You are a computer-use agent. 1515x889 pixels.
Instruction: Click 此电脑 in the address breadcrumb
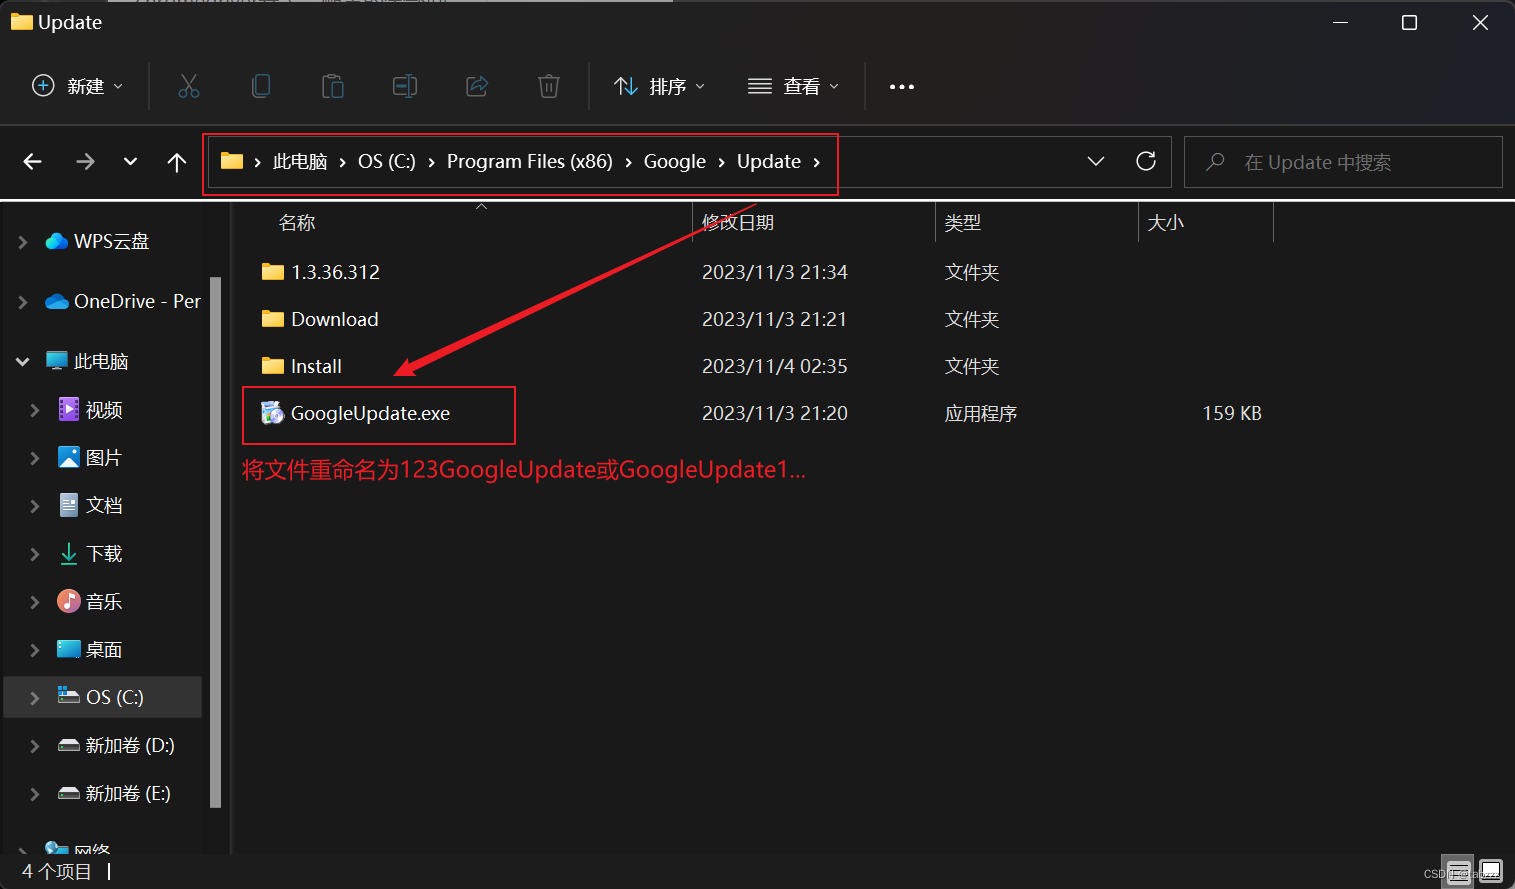tap(300, 161)
